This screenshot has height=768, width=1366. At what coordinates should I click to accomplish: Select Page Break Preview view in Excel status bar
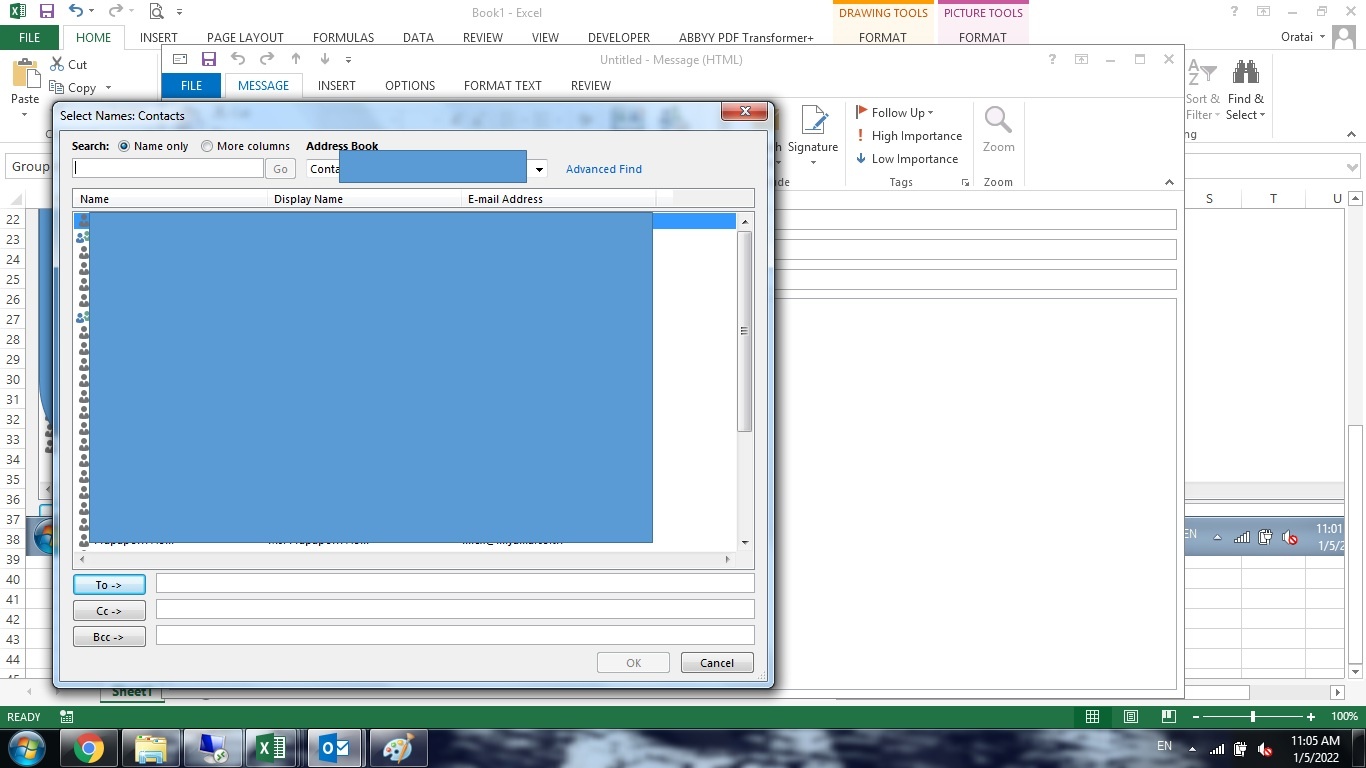click(x=1169, y=716)
